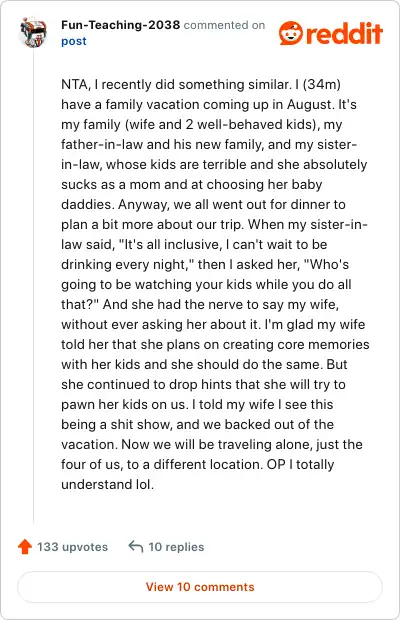400x620 pixels.
Task: Click the reddit wordmark text
Action: tap(344, 33)
